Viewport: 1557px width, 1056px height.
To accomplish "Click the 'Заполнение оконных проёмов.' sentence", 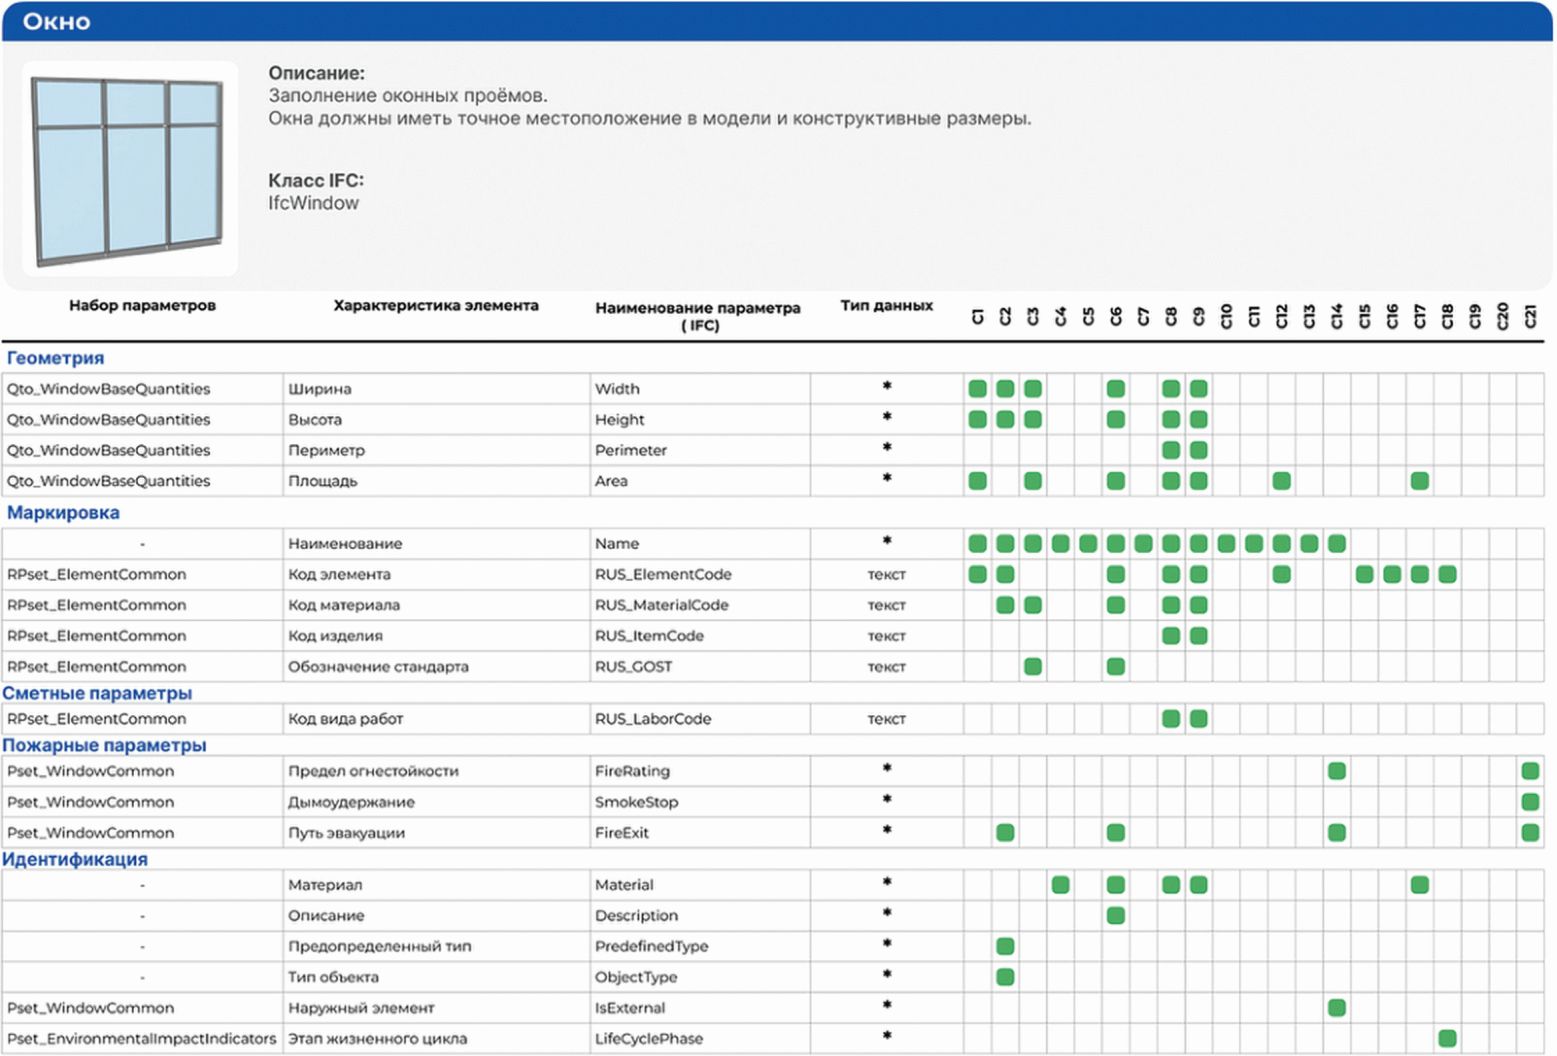I will 407,96.
